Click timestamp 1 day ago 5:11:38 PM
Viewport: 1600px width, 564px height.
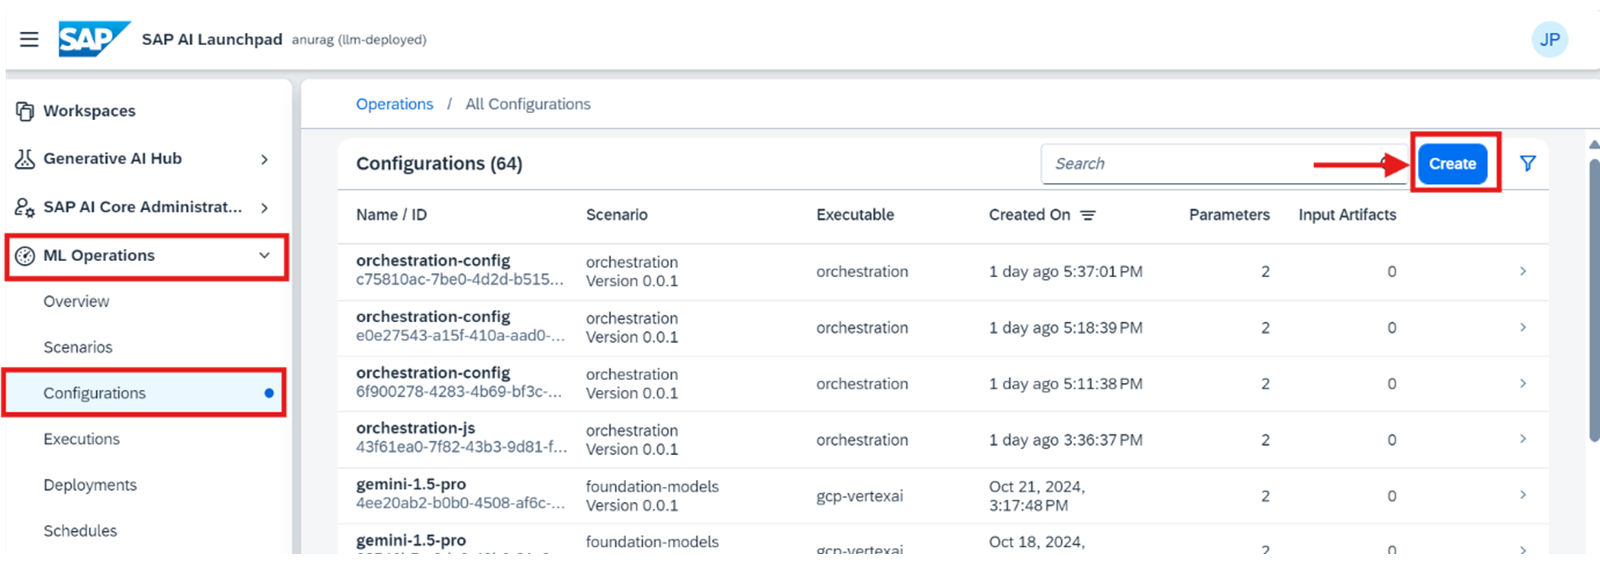[1065, 384]
